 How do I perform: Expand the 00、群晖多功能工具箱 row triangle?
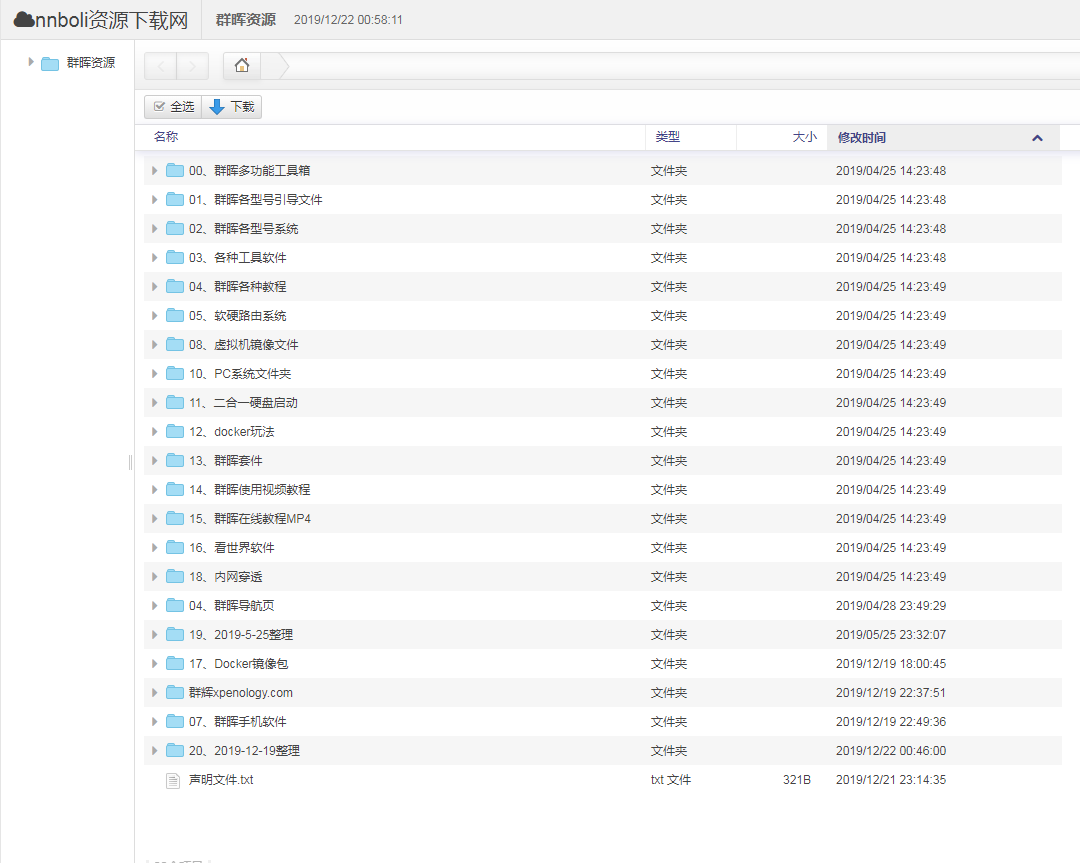tap(154, 170)
